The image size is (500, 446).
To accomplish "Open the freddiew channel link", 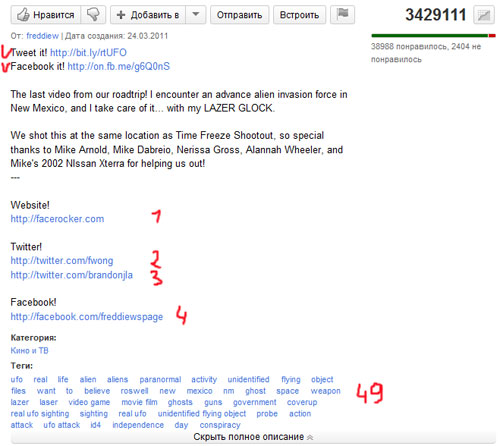I will click(42, 36).
